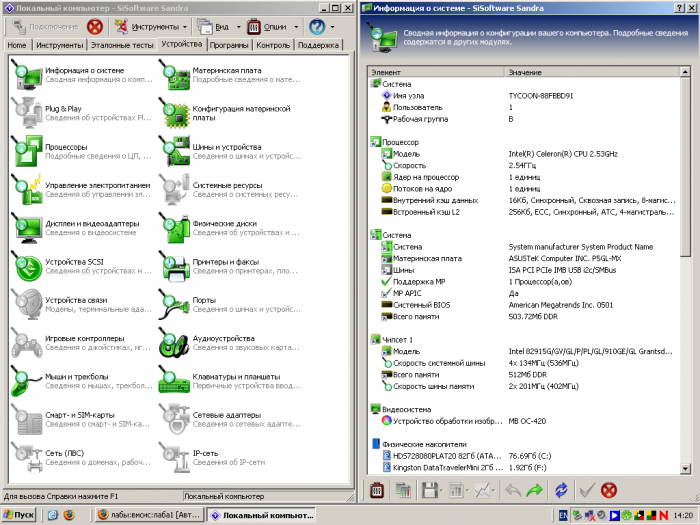This screenshot has height=525, width=700.
Task: Switch to the 'Программы' tab
Action: [x=229, y=45]
